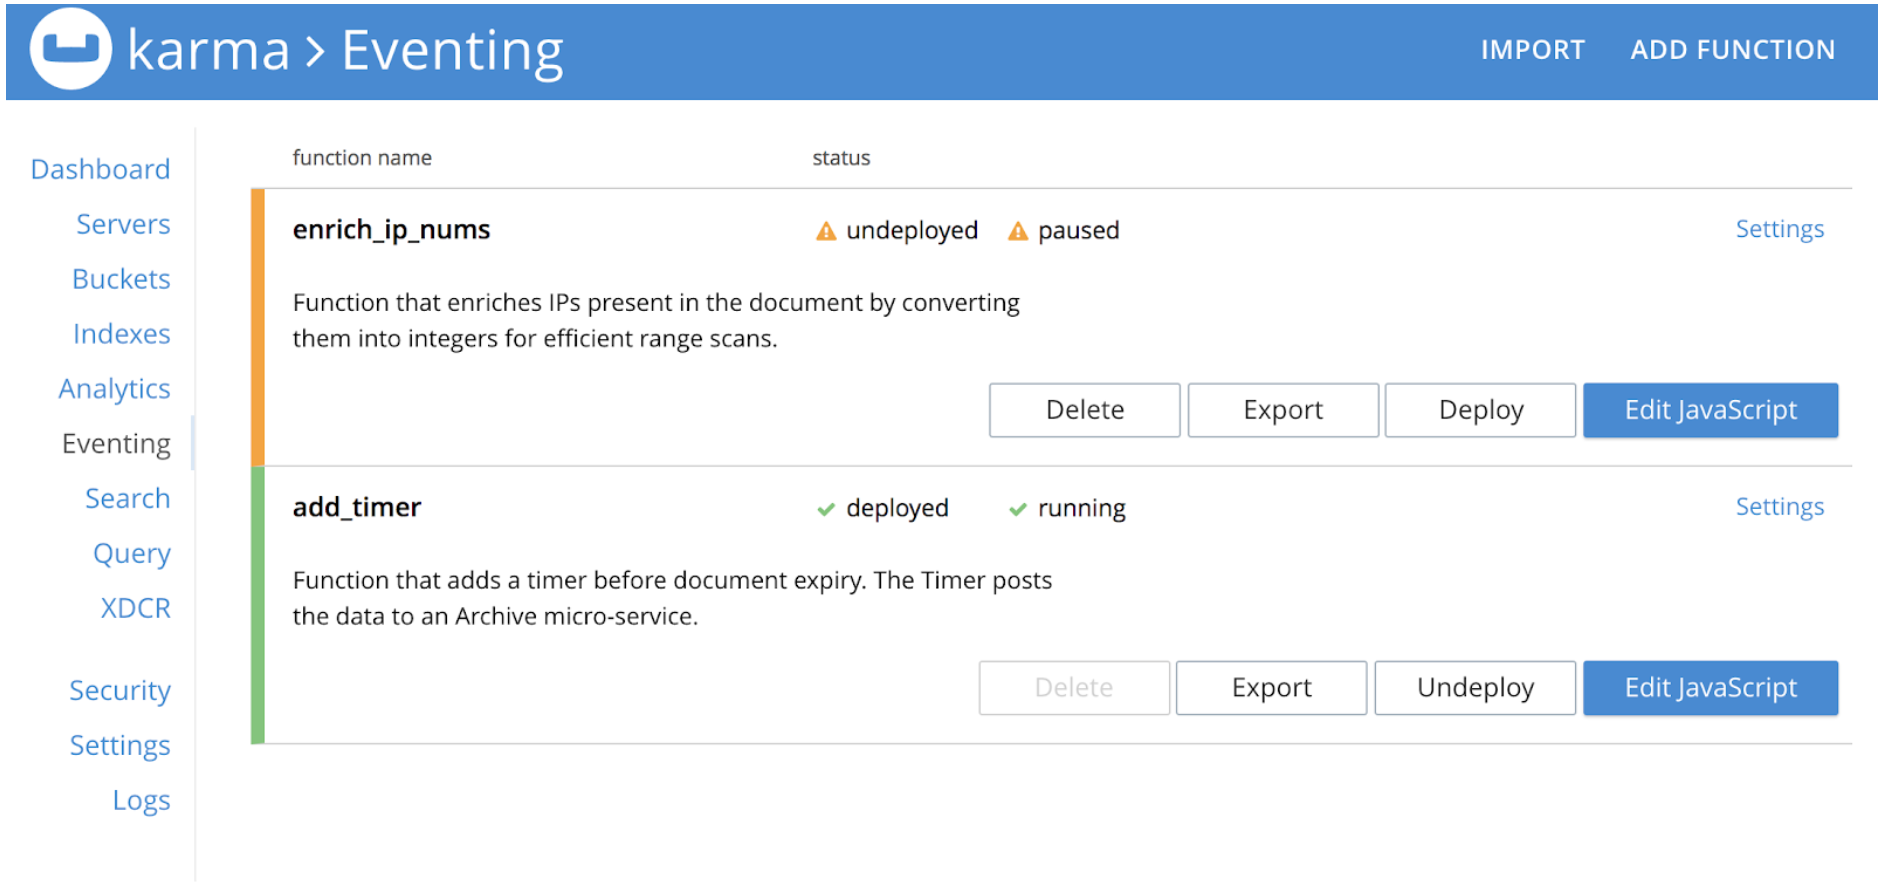Undeploy the add_timer function

[1475, 688]
